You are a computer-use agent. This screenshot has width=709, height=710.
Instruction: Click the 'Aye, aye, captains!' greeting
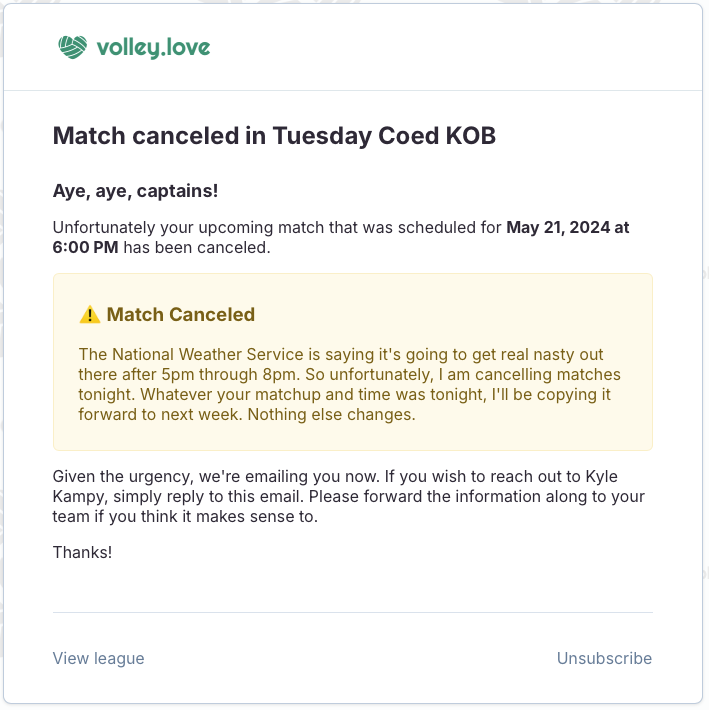(135, 190)
